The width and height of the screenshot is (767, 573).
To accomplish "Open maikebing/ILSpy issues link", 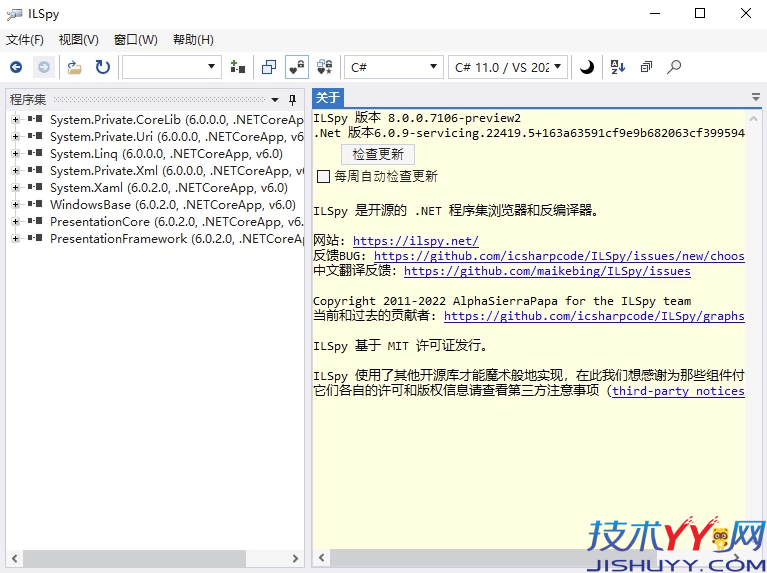I will 547,271.
